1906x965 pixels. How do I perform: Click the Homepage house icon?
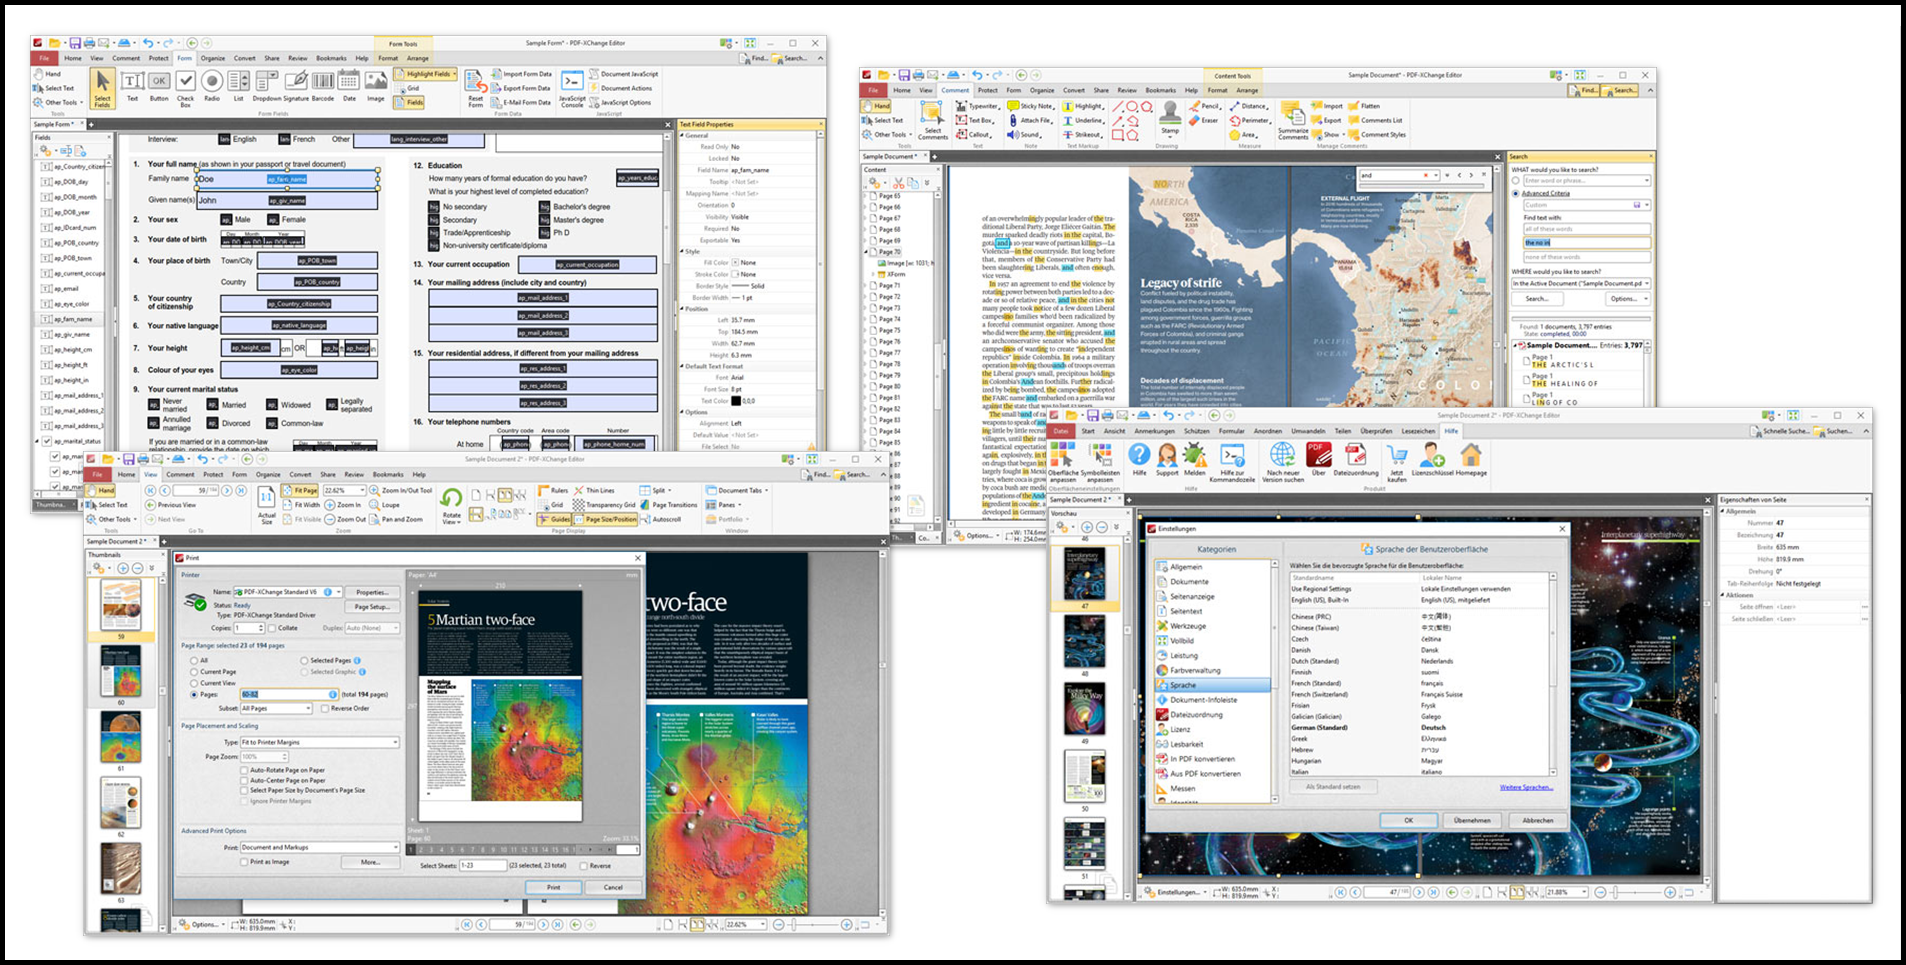coord(1470,459)
